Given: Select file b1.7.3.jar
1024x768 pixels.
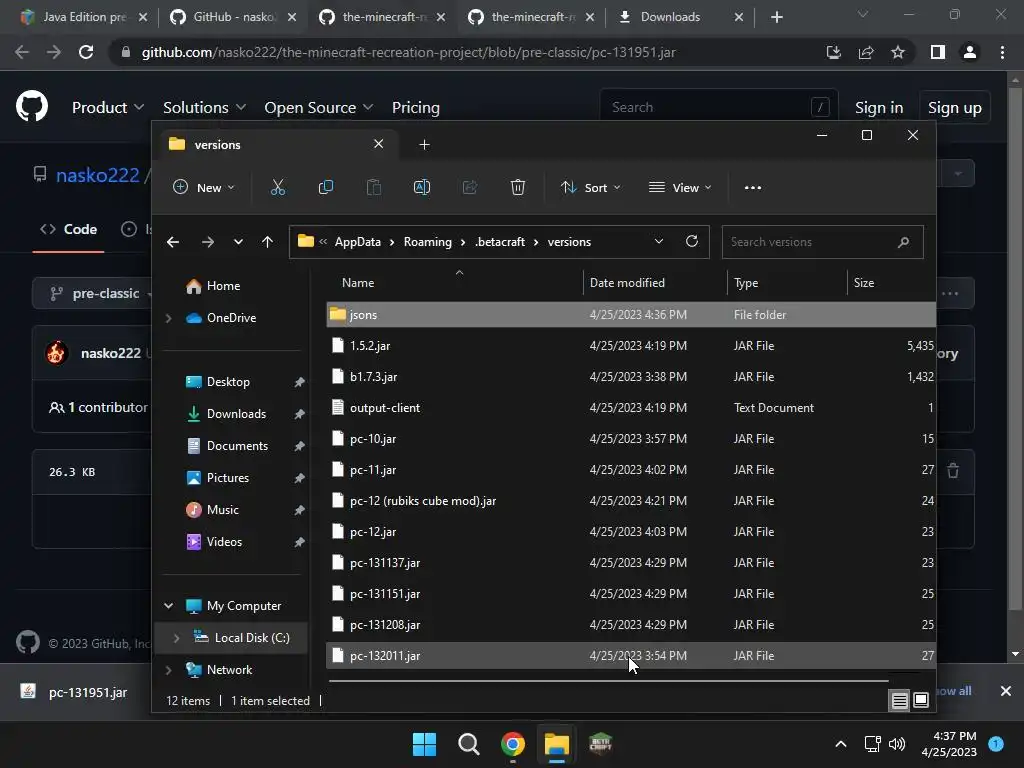Looking at the screenshot, I should point(630,377).
